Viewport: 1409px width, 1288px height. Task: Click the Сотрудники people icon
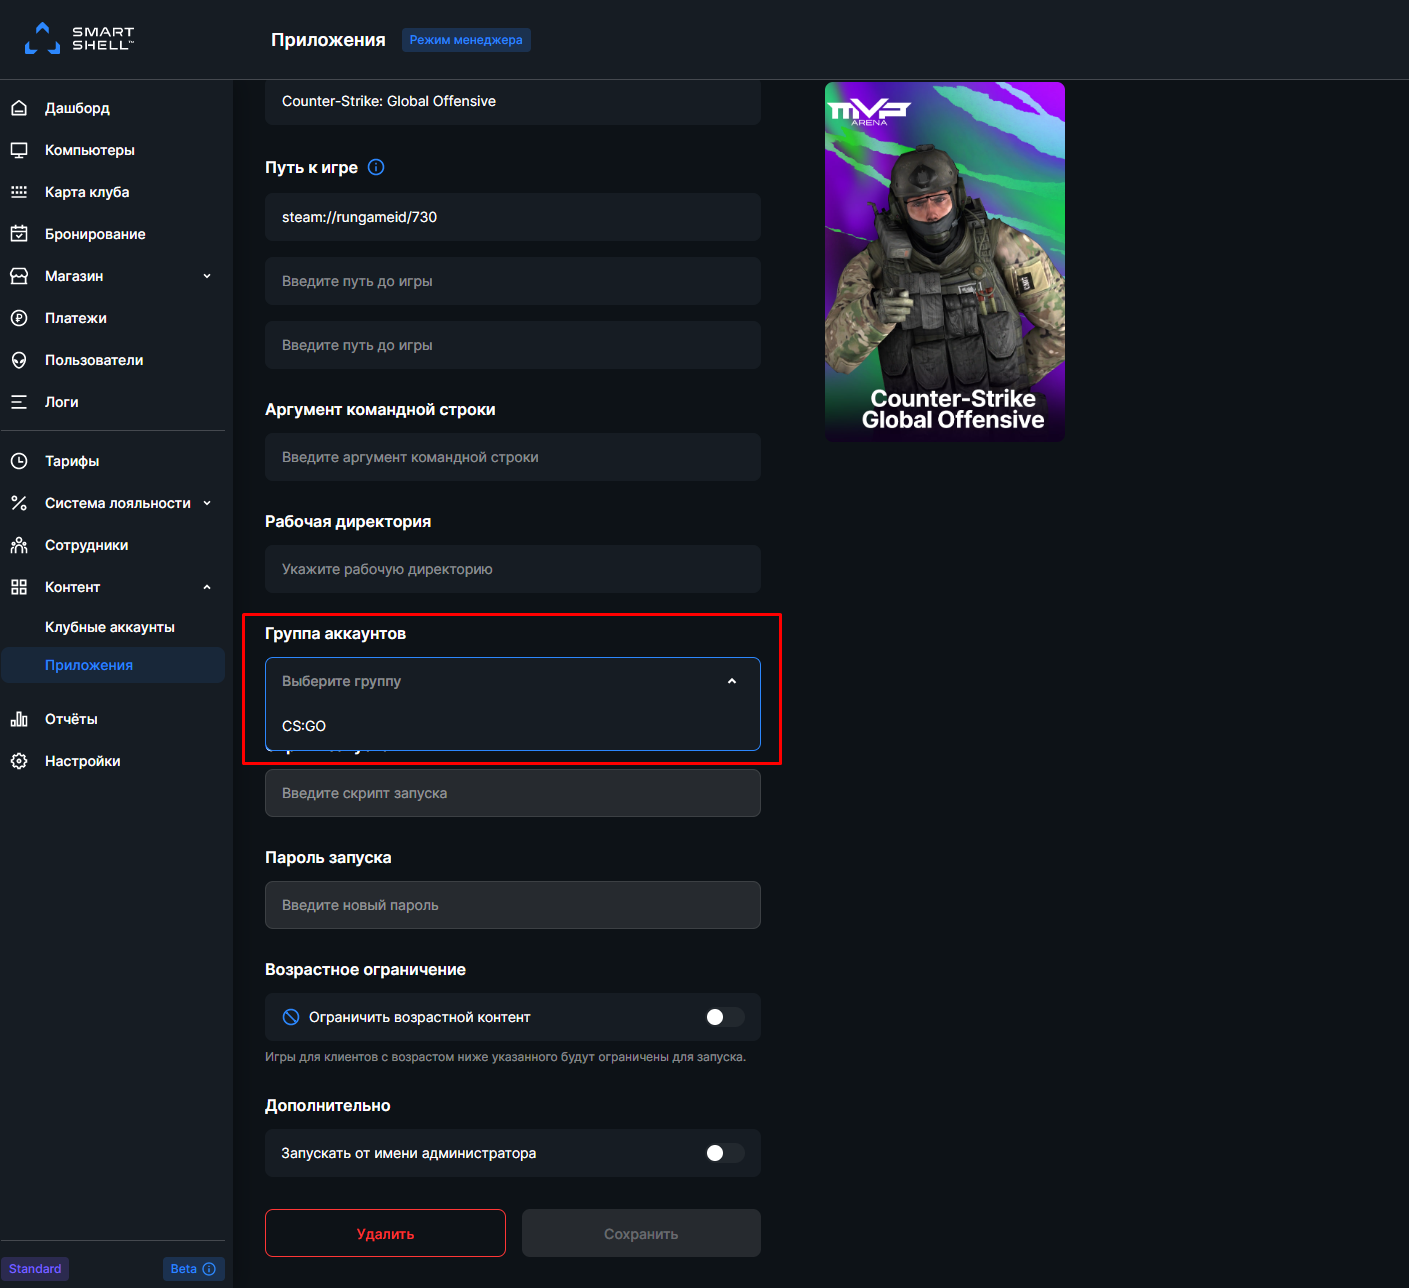pyautogui.click(x=19, y=545)
